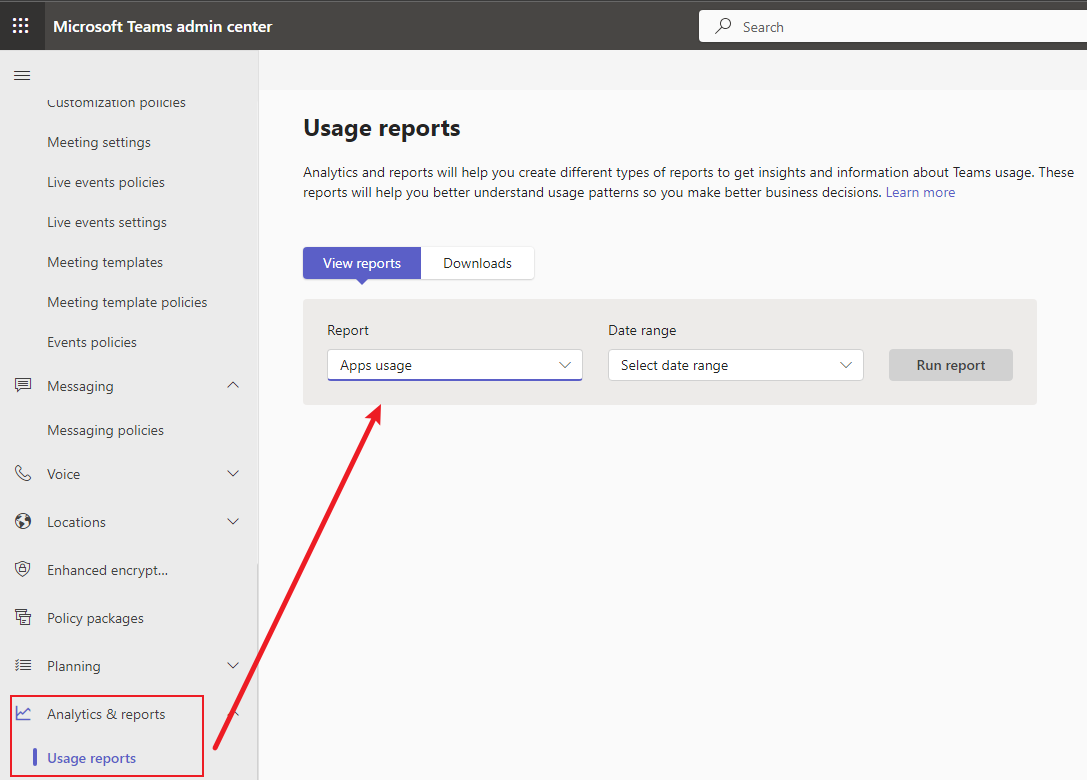Click the Microsoft Teams admin center title

click(x=163, y=26)
